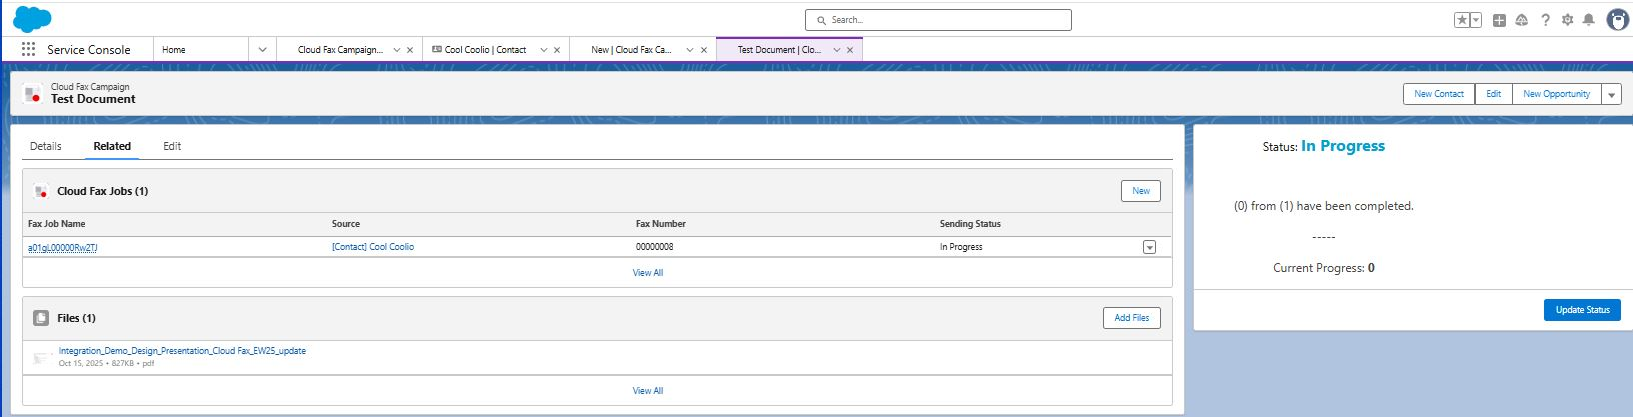
Task: Open Trailhead guidance center icon
Action: 1522,20
